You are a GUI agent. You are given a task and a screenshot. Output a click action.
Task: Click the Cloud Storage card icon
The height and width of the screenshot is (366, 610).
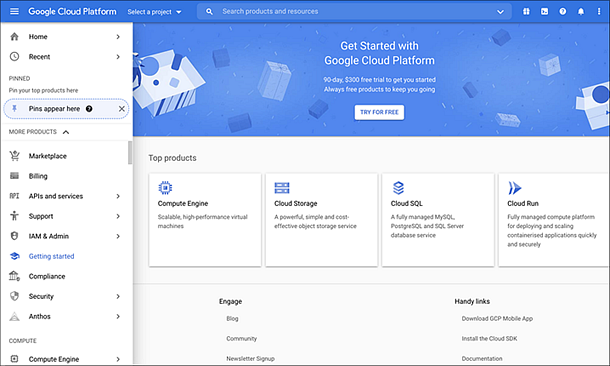click(282, 188)
